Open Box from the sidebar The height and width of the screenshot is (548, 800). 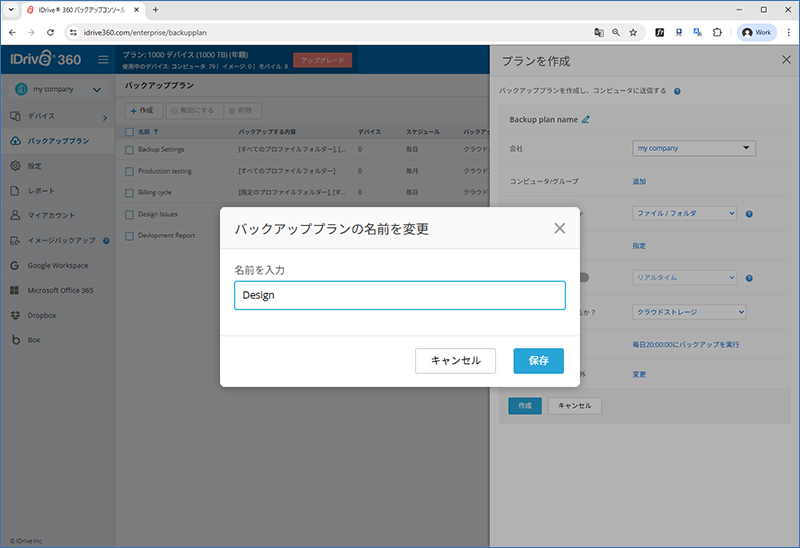(34, 340)
